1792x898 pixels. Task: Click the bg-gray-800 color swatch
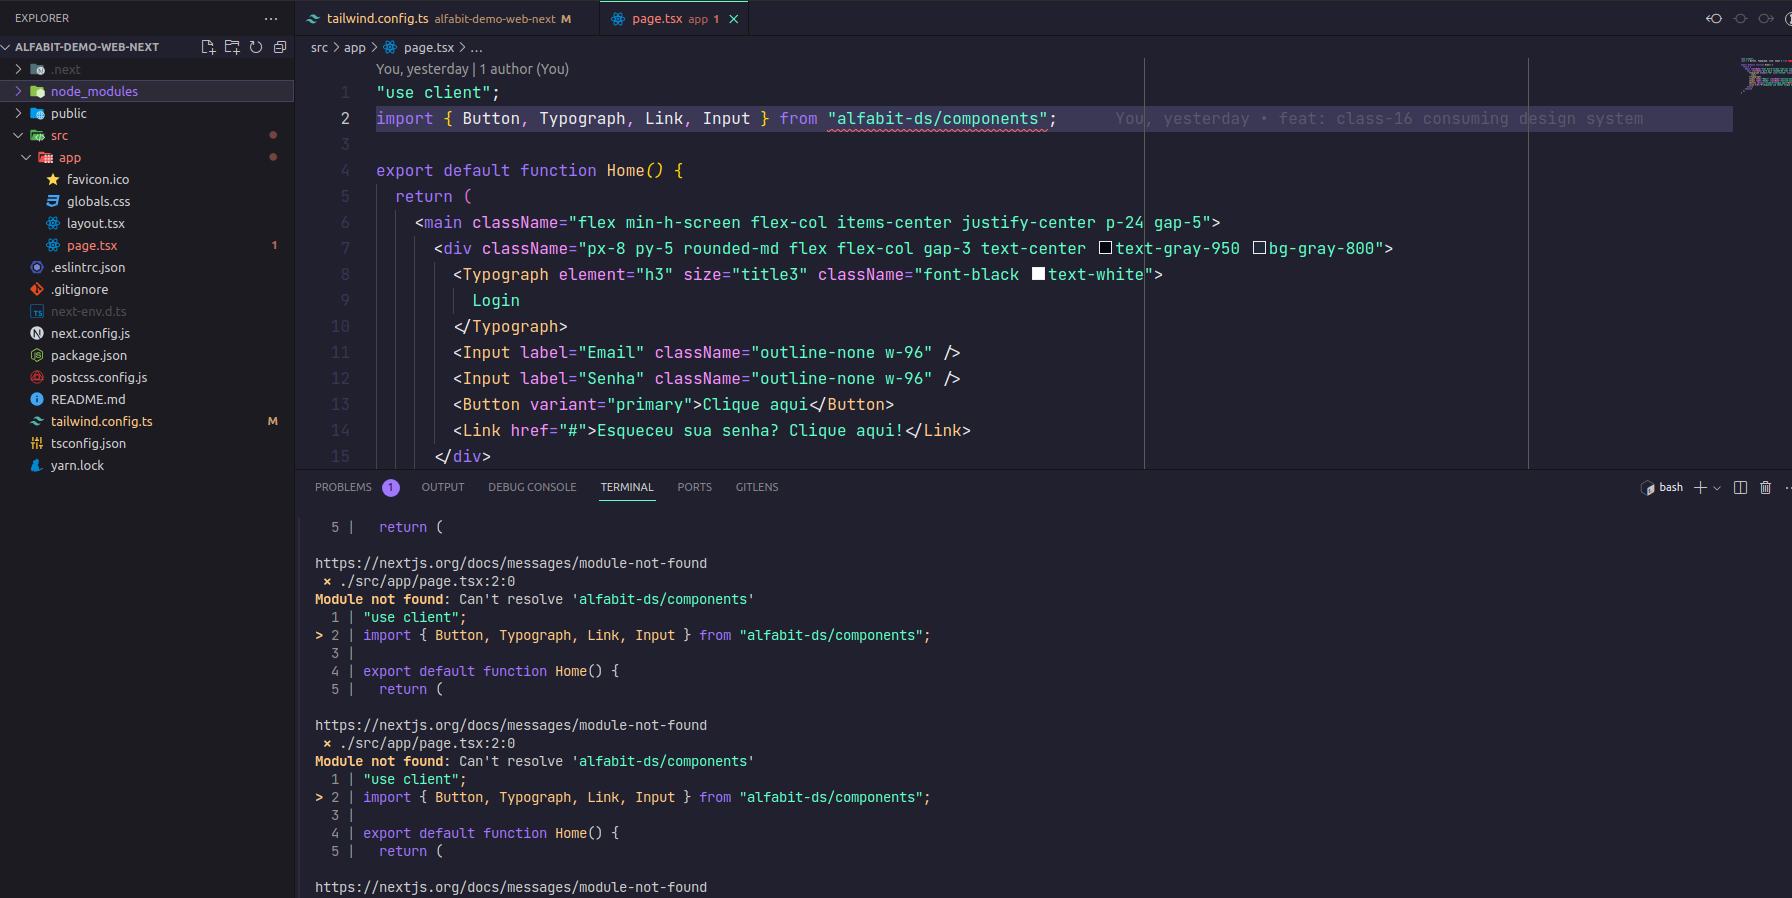pyautogui.click(x=1260, y=248)
